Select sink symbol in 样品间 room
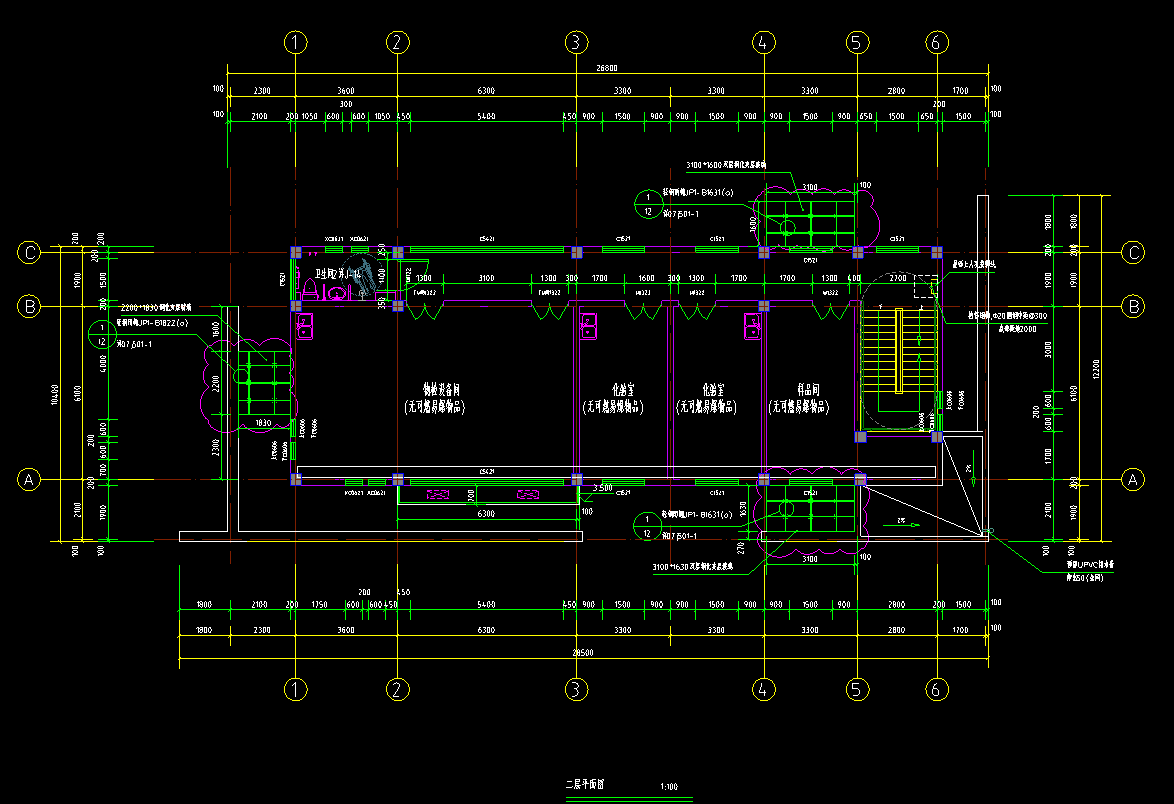 (x=753, y=325)
